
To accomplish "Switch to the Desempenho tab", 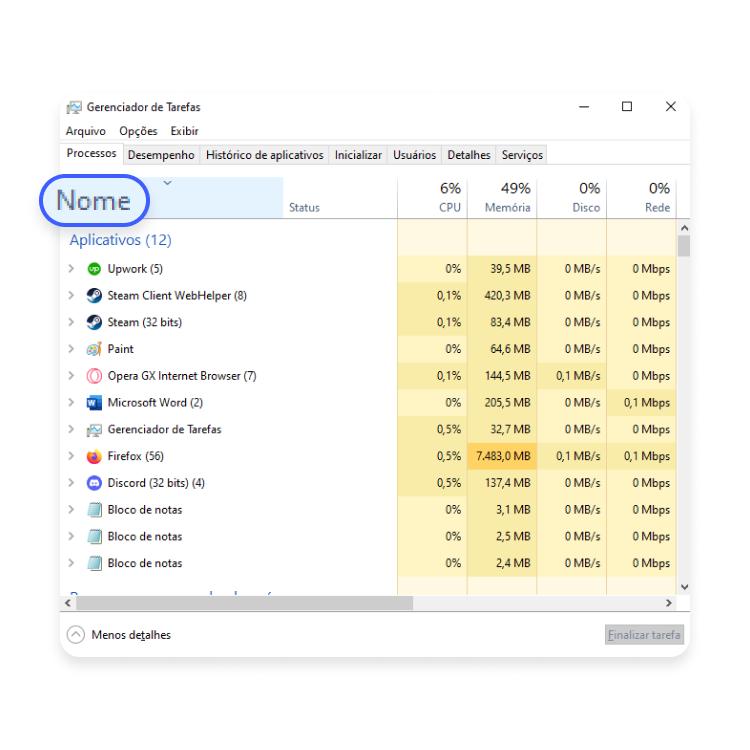I will click(161, 155).
